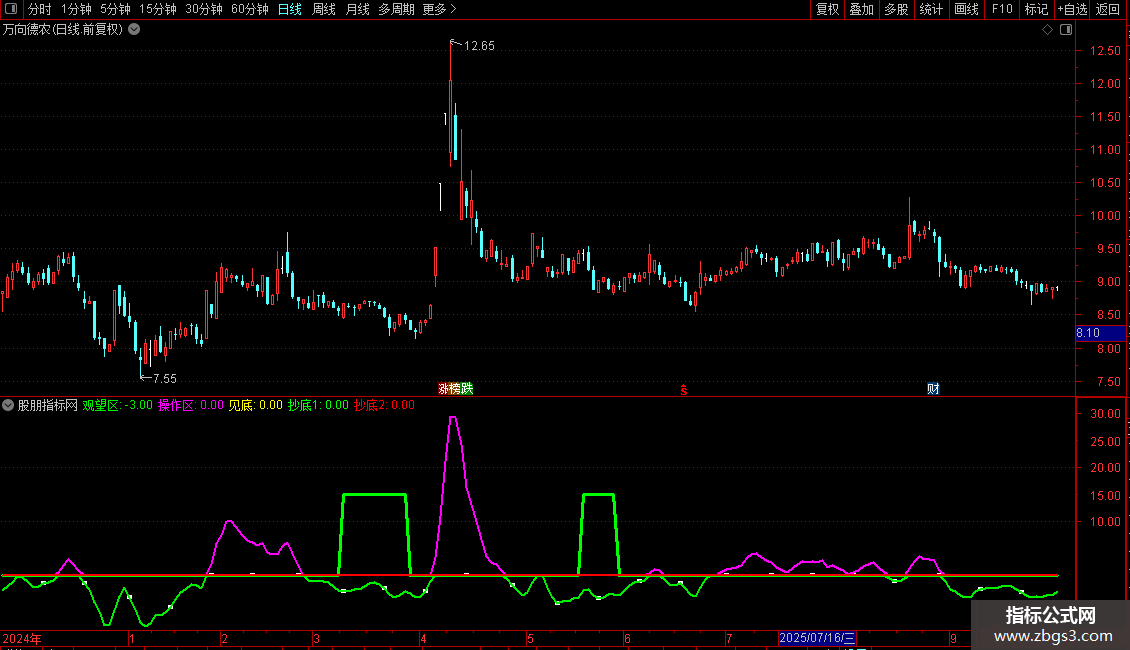
Task: Click month 9 marker on time axis
Action: (953, 639)
